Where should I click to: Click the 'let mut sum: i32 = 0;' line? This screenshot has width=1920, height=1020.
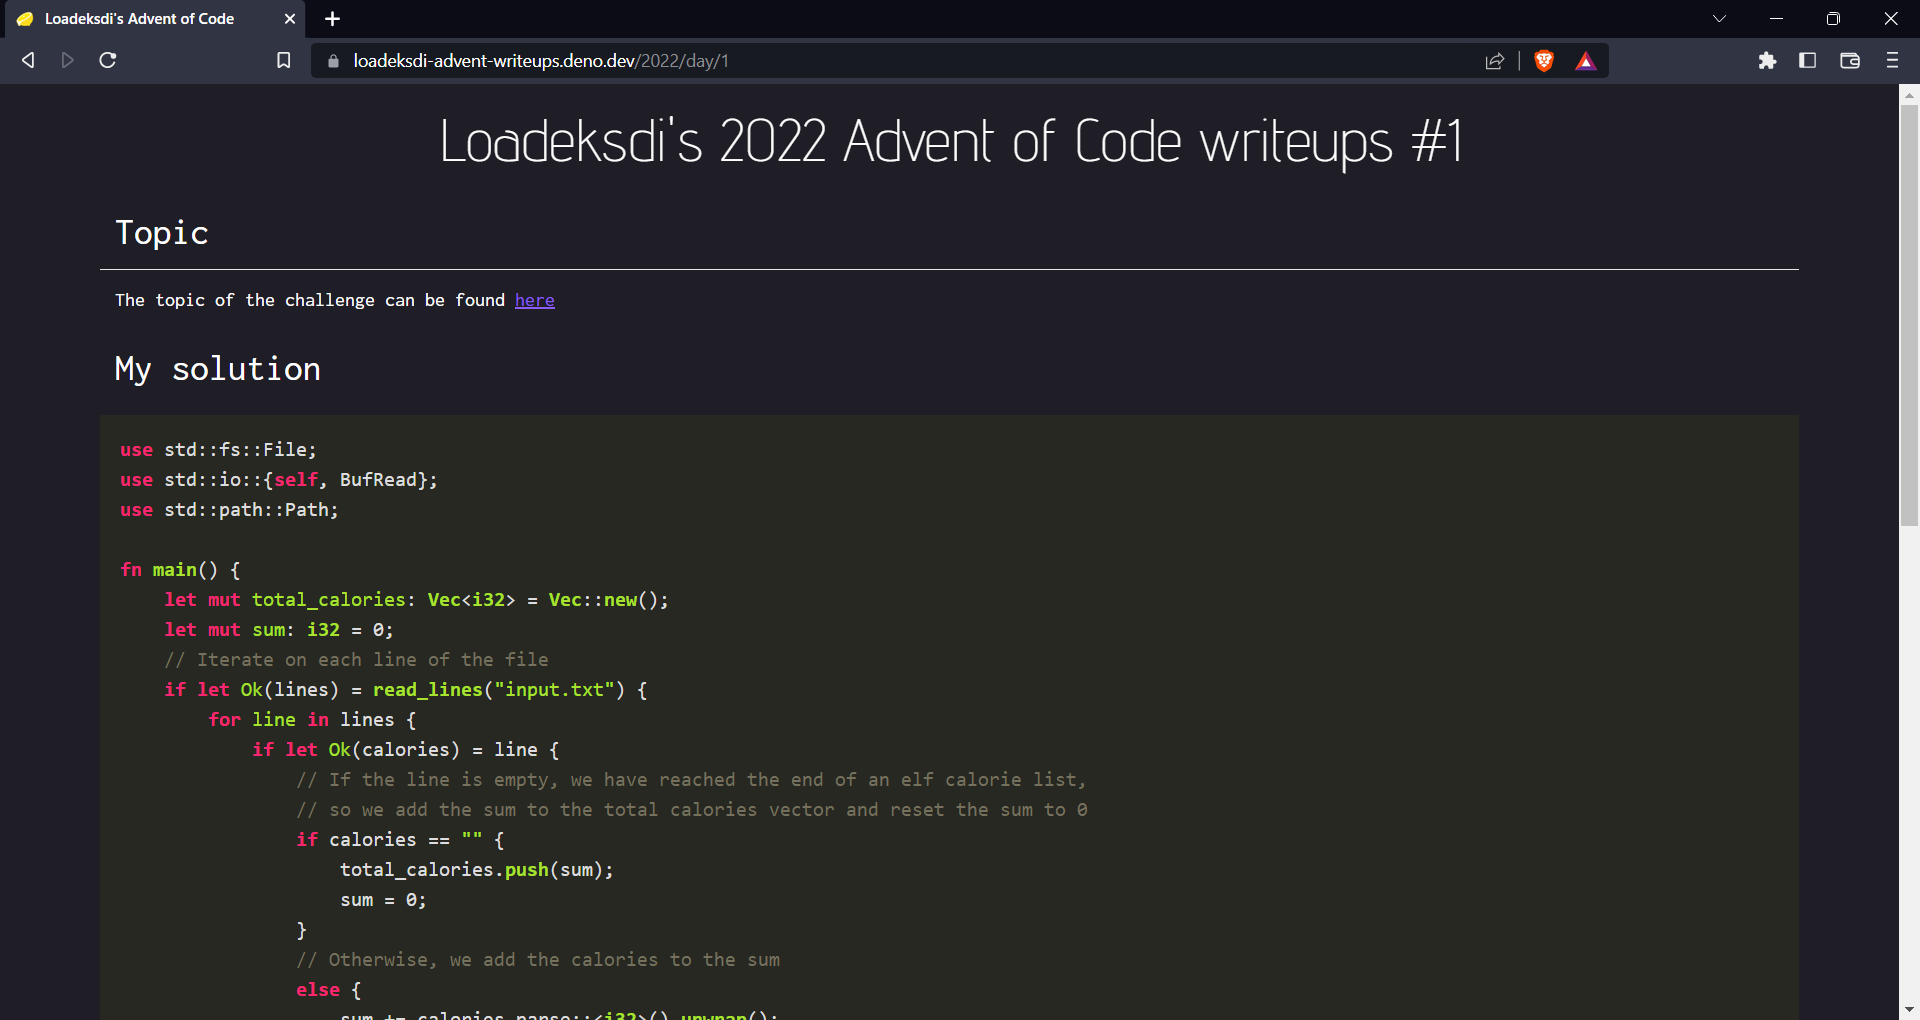point(279,630)
